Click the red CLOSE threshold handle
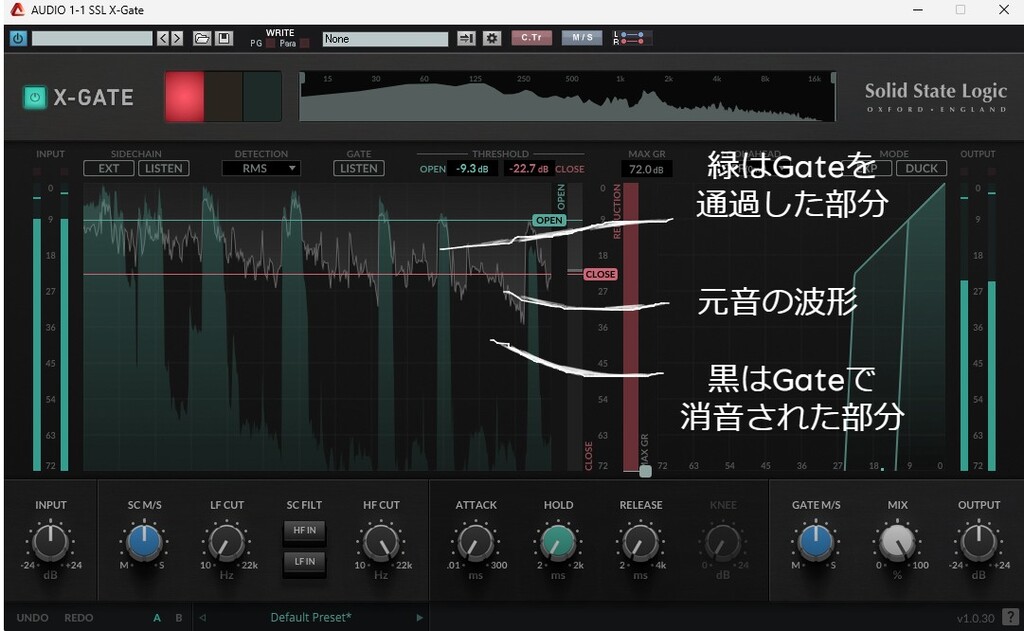1024x631 pixels. (x=600, y=274)
